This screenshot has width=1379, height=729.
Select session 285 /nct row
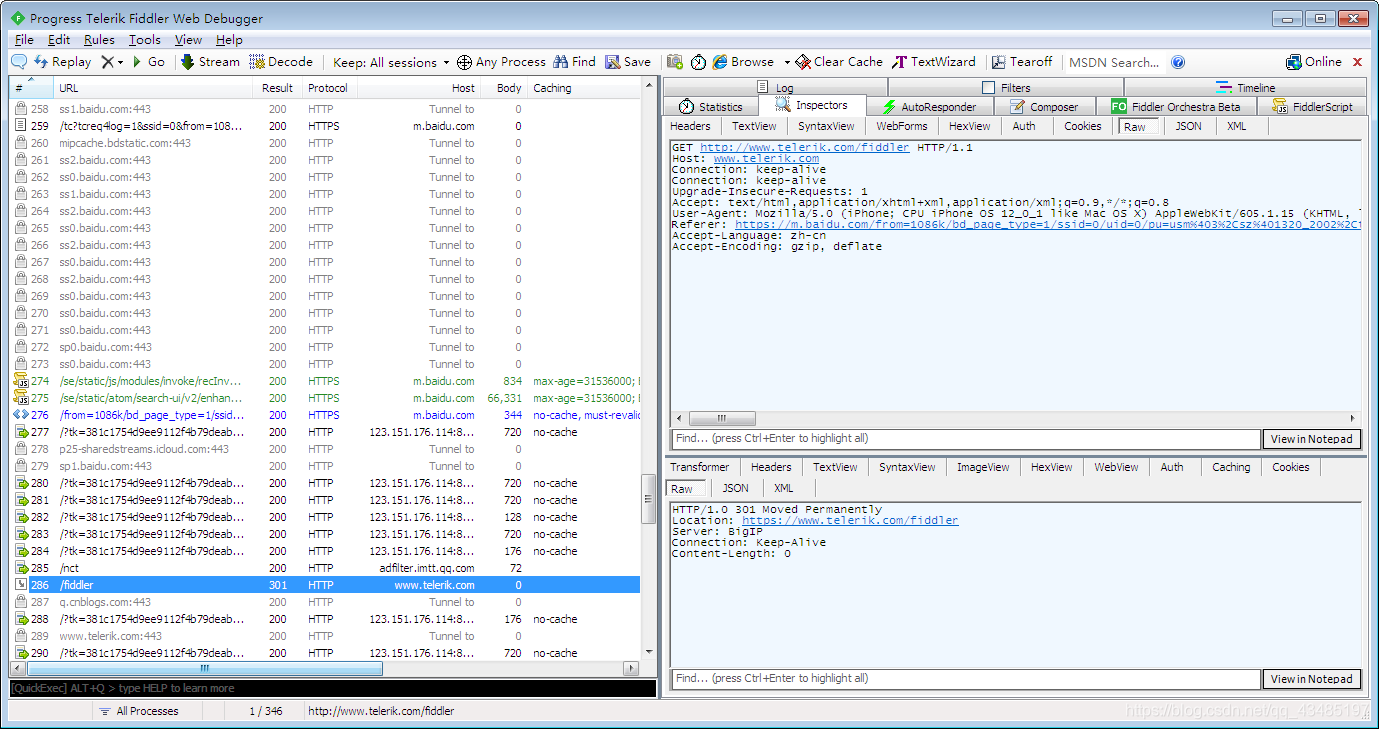tap(326, 568)
